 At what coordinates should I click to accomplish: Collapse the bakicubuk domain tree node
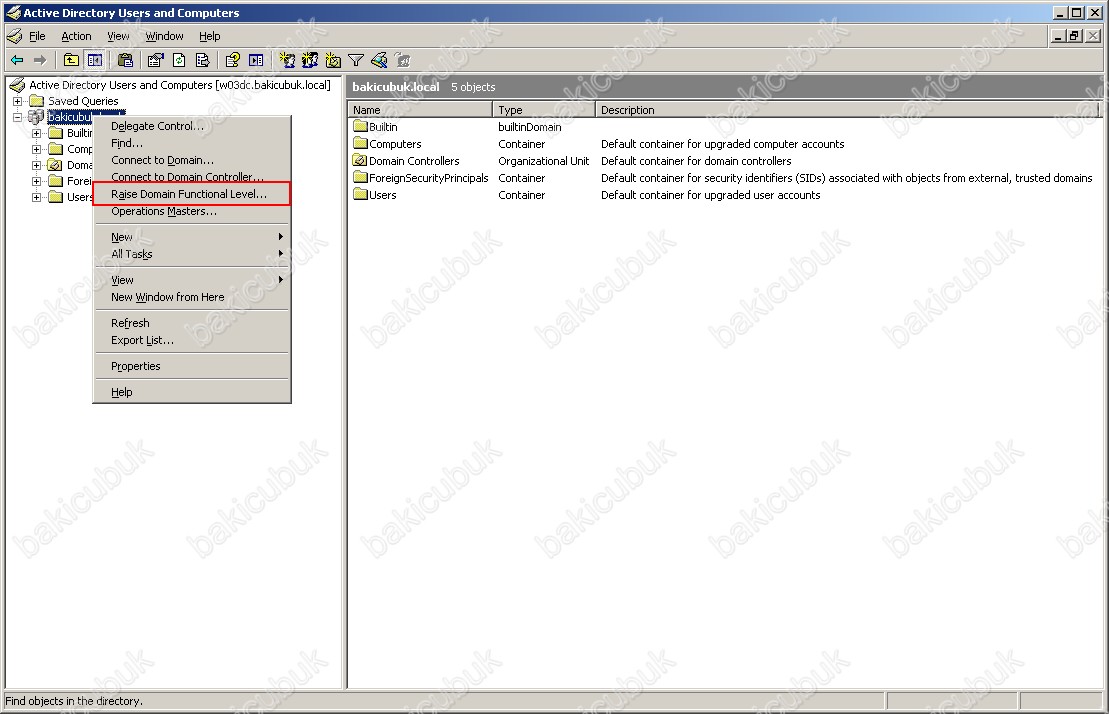[x=18, y=117]
